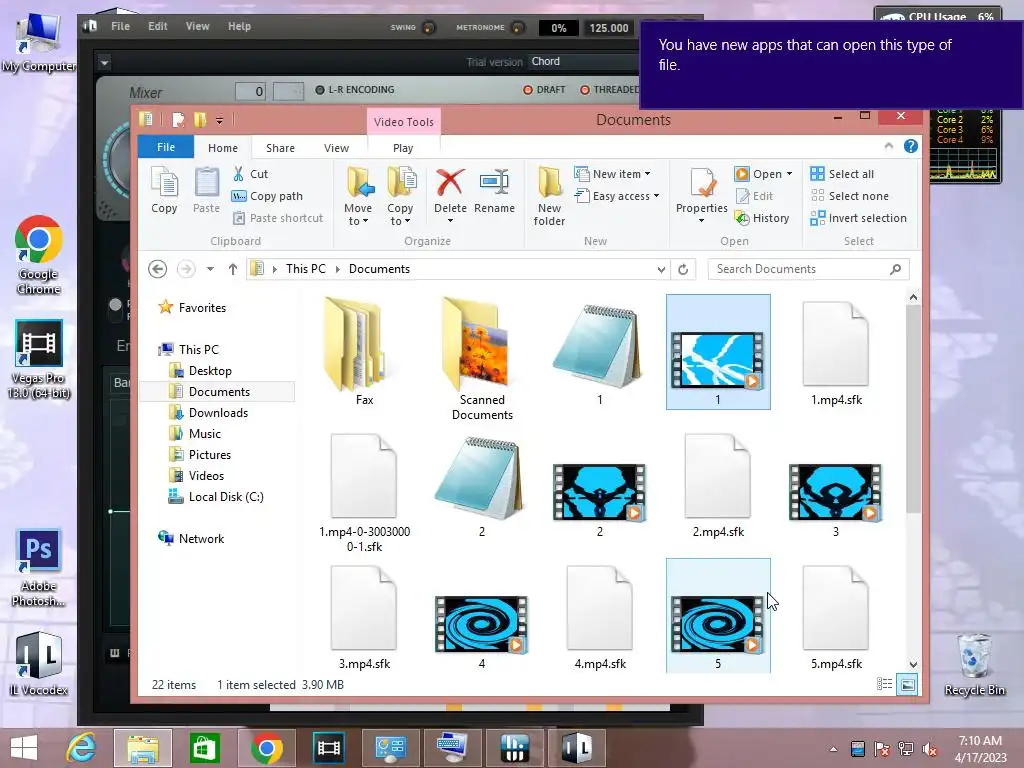Click the 125.000 tempo field

609,28
